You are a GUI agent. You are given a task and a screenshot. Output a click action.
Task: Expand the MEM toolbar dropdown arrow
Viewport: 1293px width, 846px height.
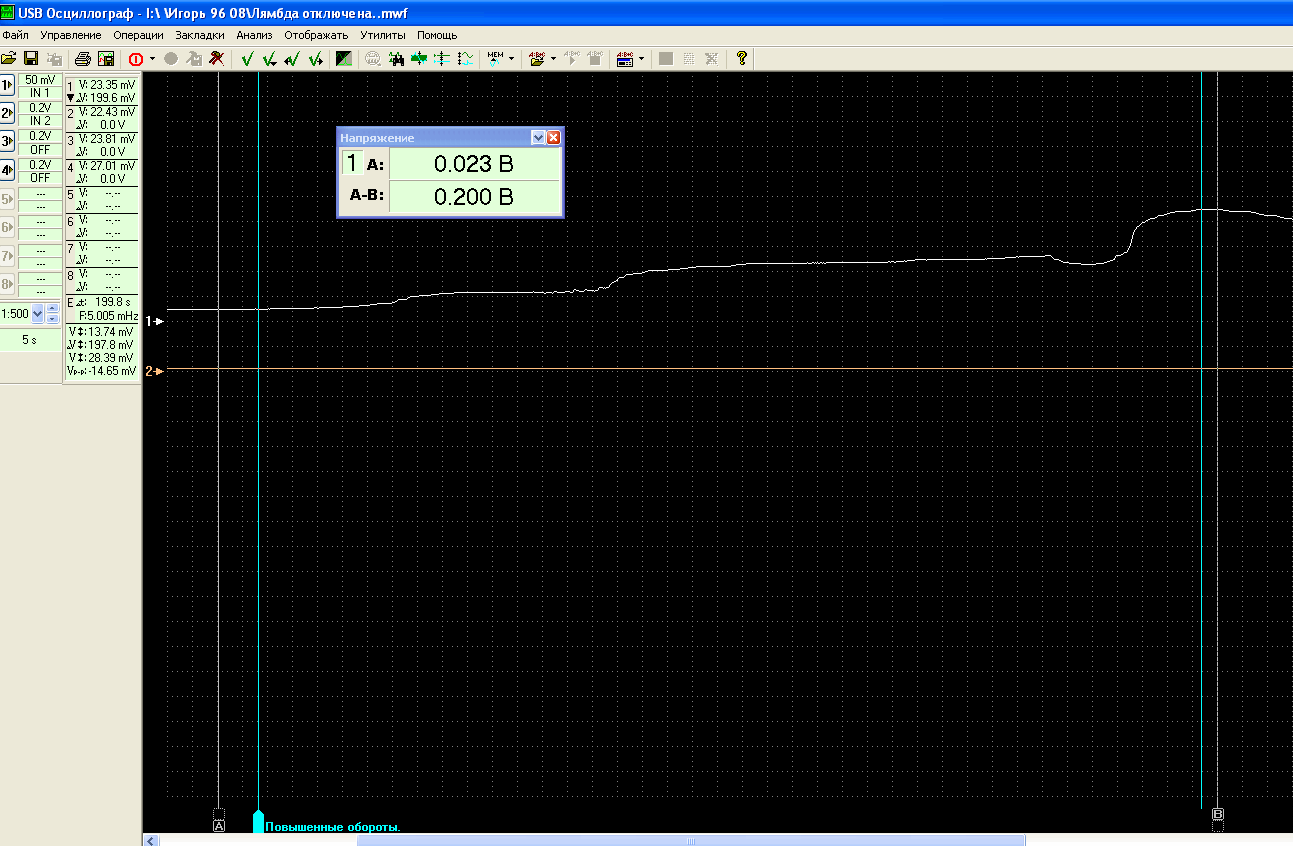coord(512,59)
